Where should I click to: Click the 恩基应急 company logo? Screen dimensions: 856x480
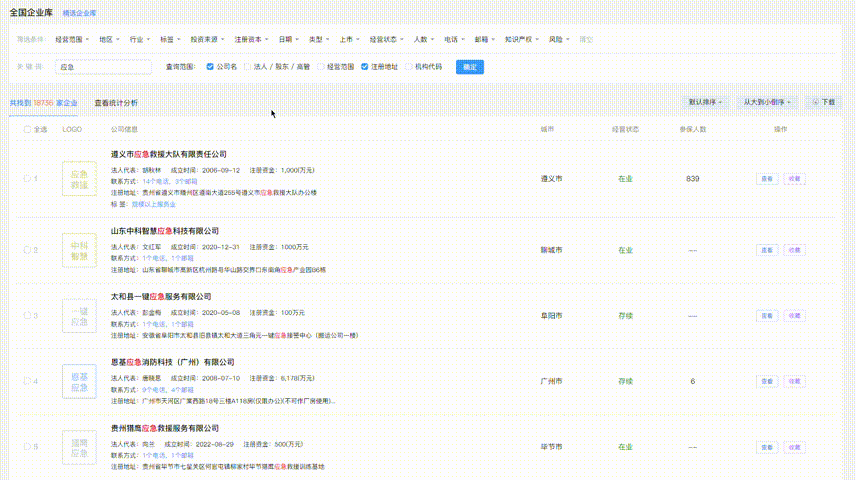[79, 381]
